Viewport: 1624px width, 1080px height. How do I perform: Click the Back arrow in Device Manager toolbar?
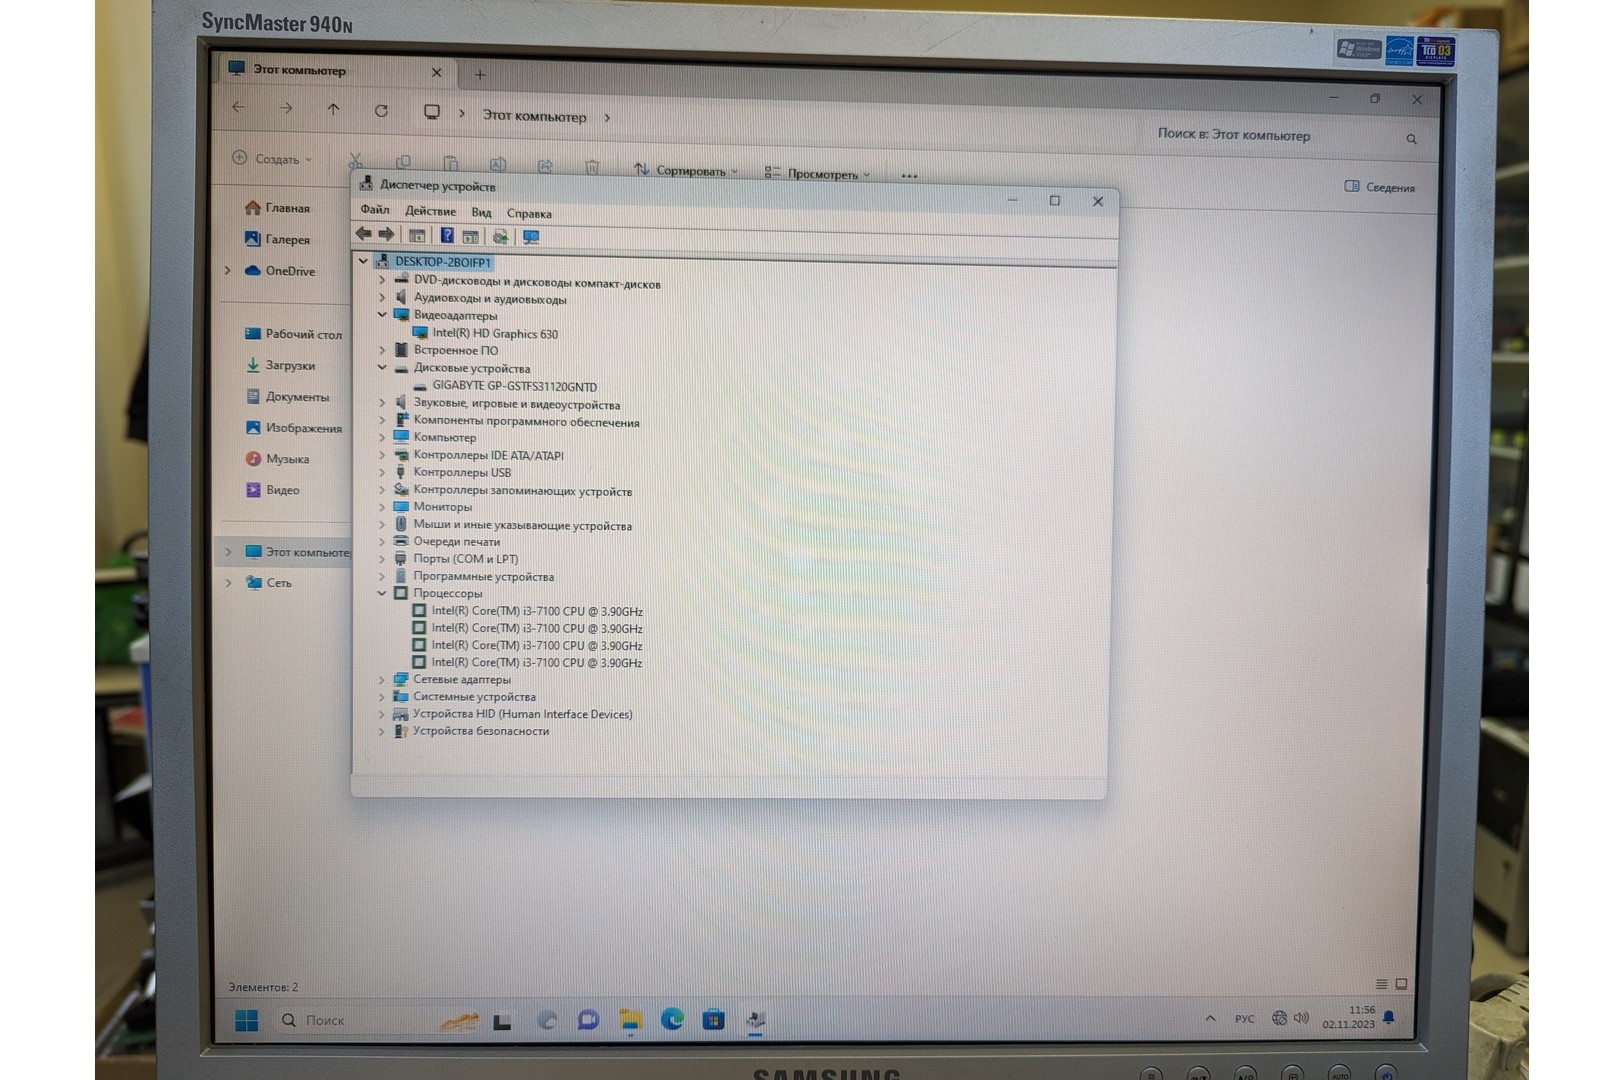pyautogui.click(x=363, y=234)
